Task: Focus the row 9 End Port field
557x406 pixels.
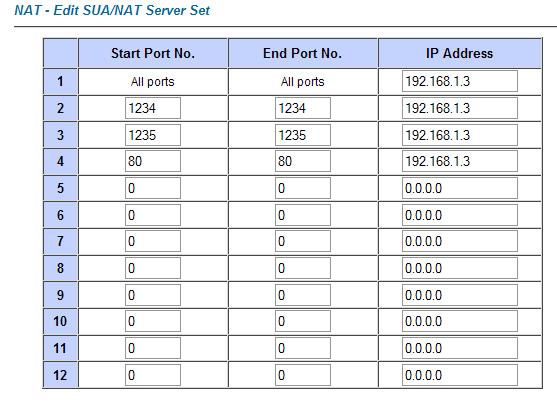Action: coord(303,295)
